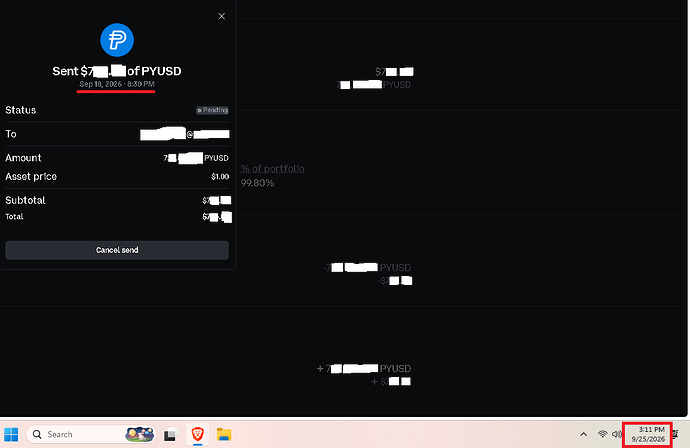The width and height of the screenshot is (690, 448).
Task: Click the Sent PYUSD heading
Action: [117, 71]
